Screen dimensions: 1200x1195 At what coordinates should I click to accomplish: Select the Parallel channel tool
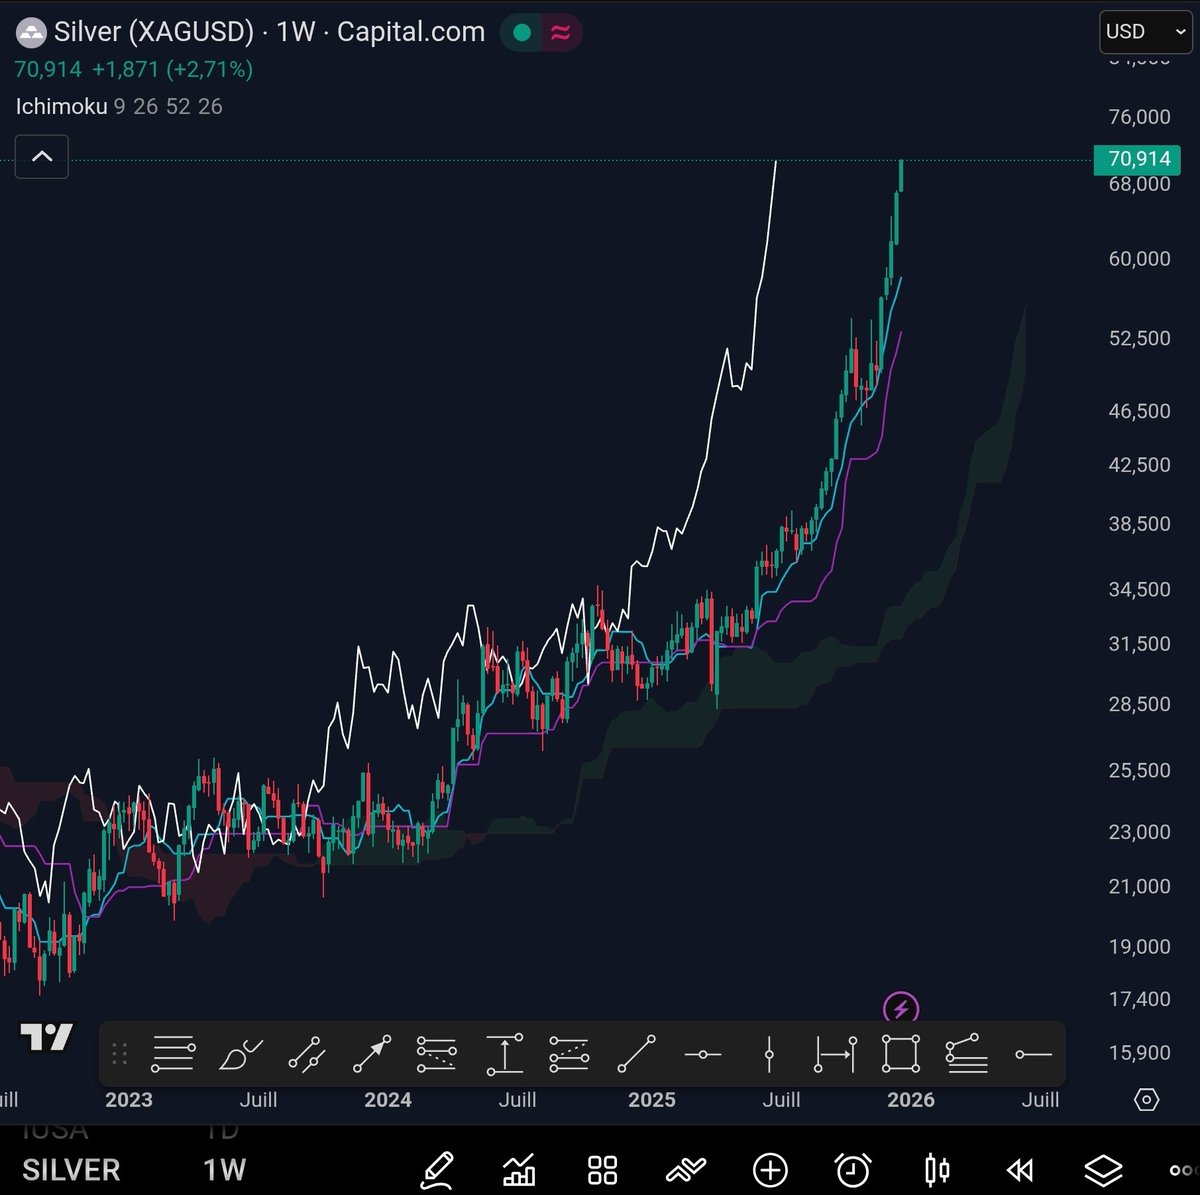tap(306, 1053)
